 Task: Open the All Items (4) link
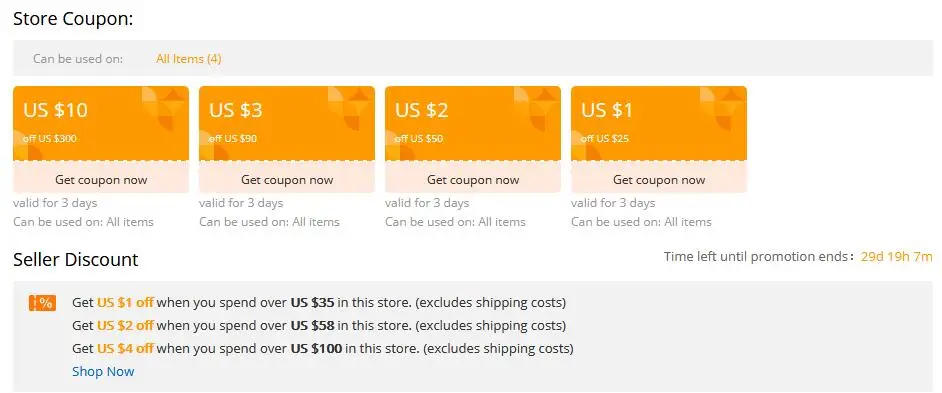pos(189,58)
